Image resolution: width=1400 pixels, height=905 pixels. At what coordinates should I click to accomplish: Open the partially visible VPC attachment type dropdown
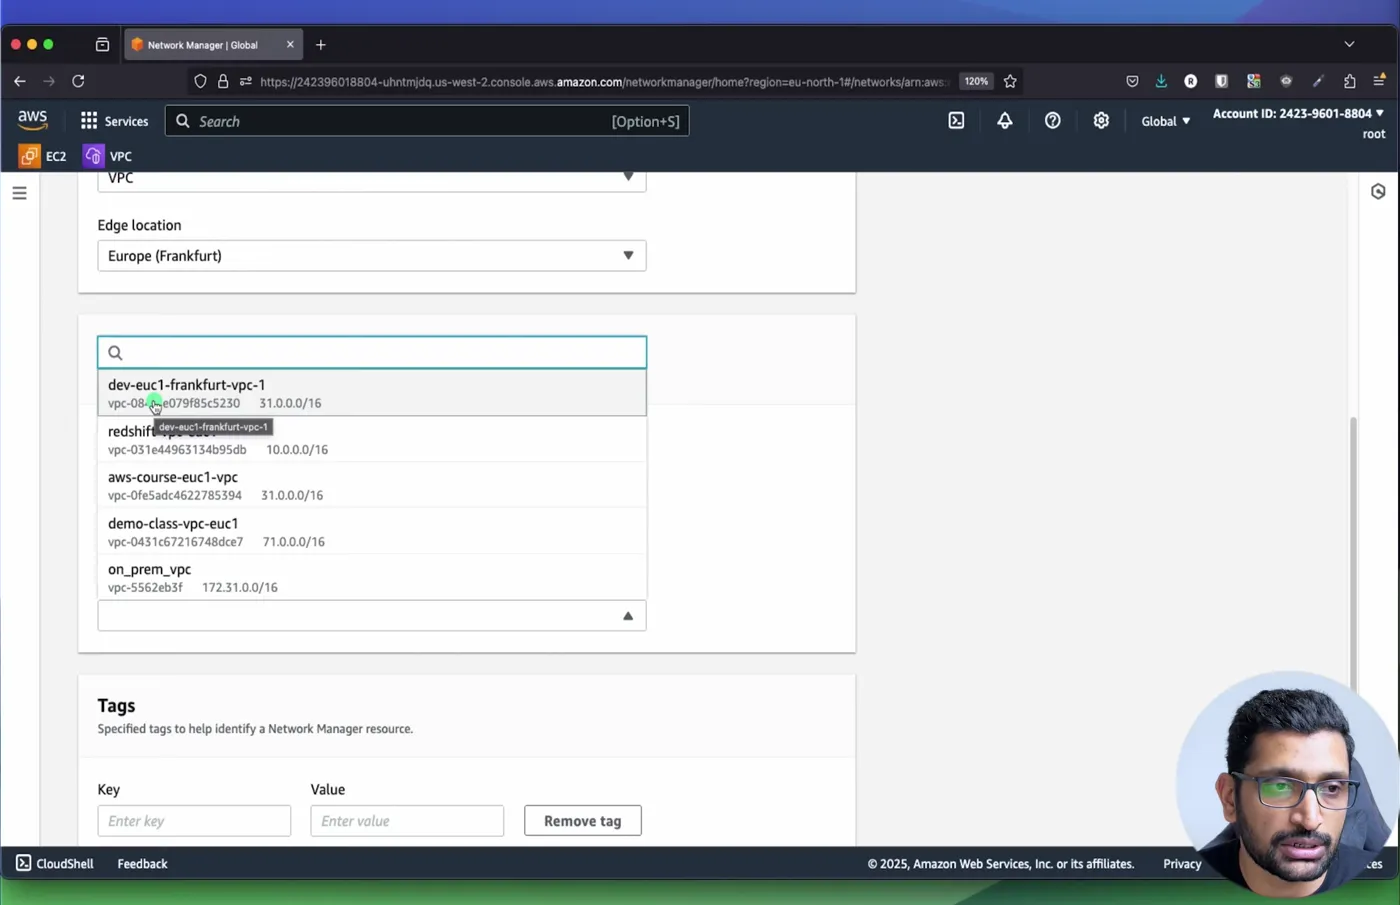(372, 180)
